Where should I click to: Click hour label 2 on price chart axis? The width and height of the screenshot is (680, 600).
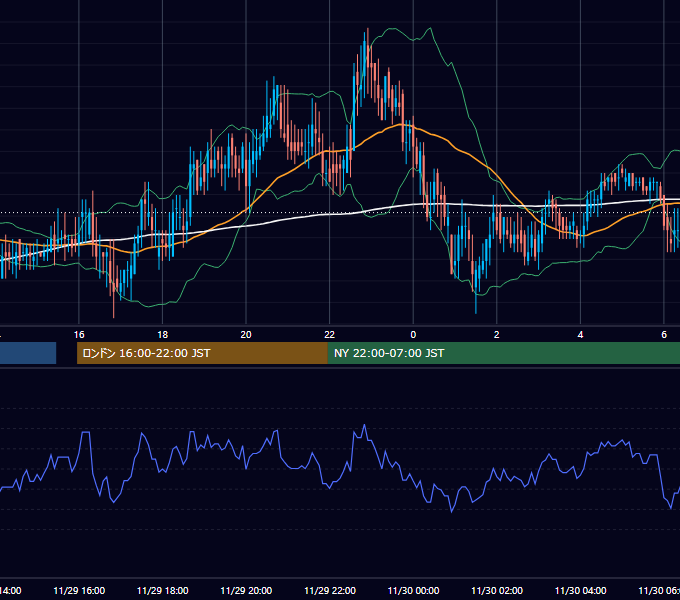coord(497,334)
